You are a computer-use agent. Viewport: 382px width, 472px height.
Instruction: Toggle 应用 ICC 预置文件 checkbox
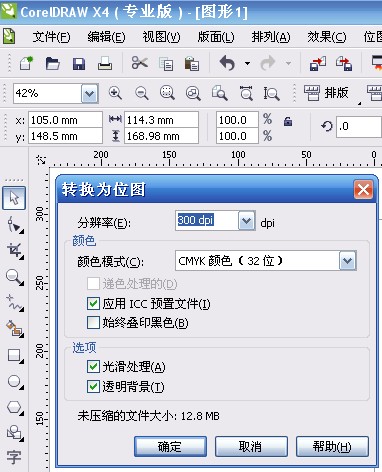(x=93, y=304)
